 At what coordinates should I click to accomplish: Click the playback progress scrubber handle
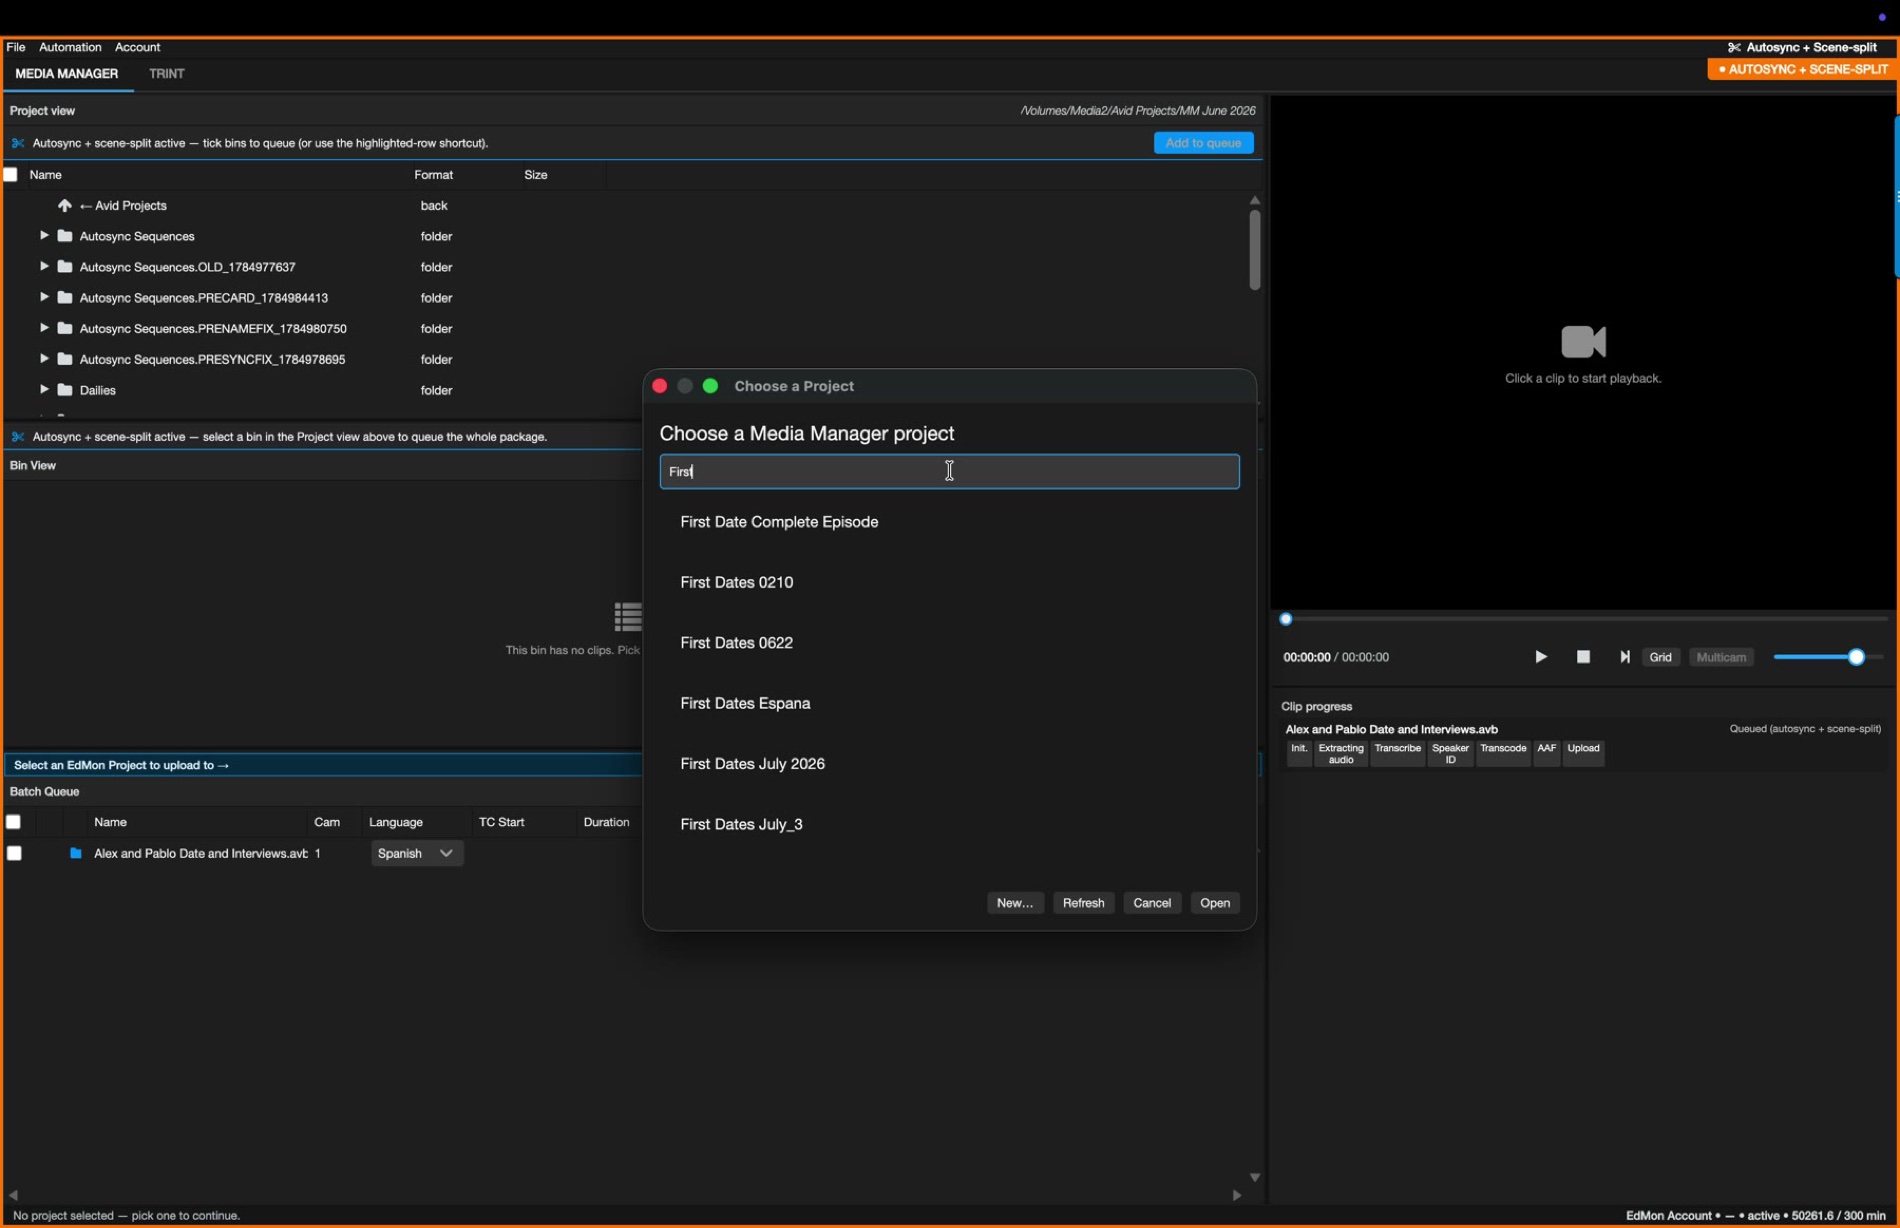point(1286,619)
